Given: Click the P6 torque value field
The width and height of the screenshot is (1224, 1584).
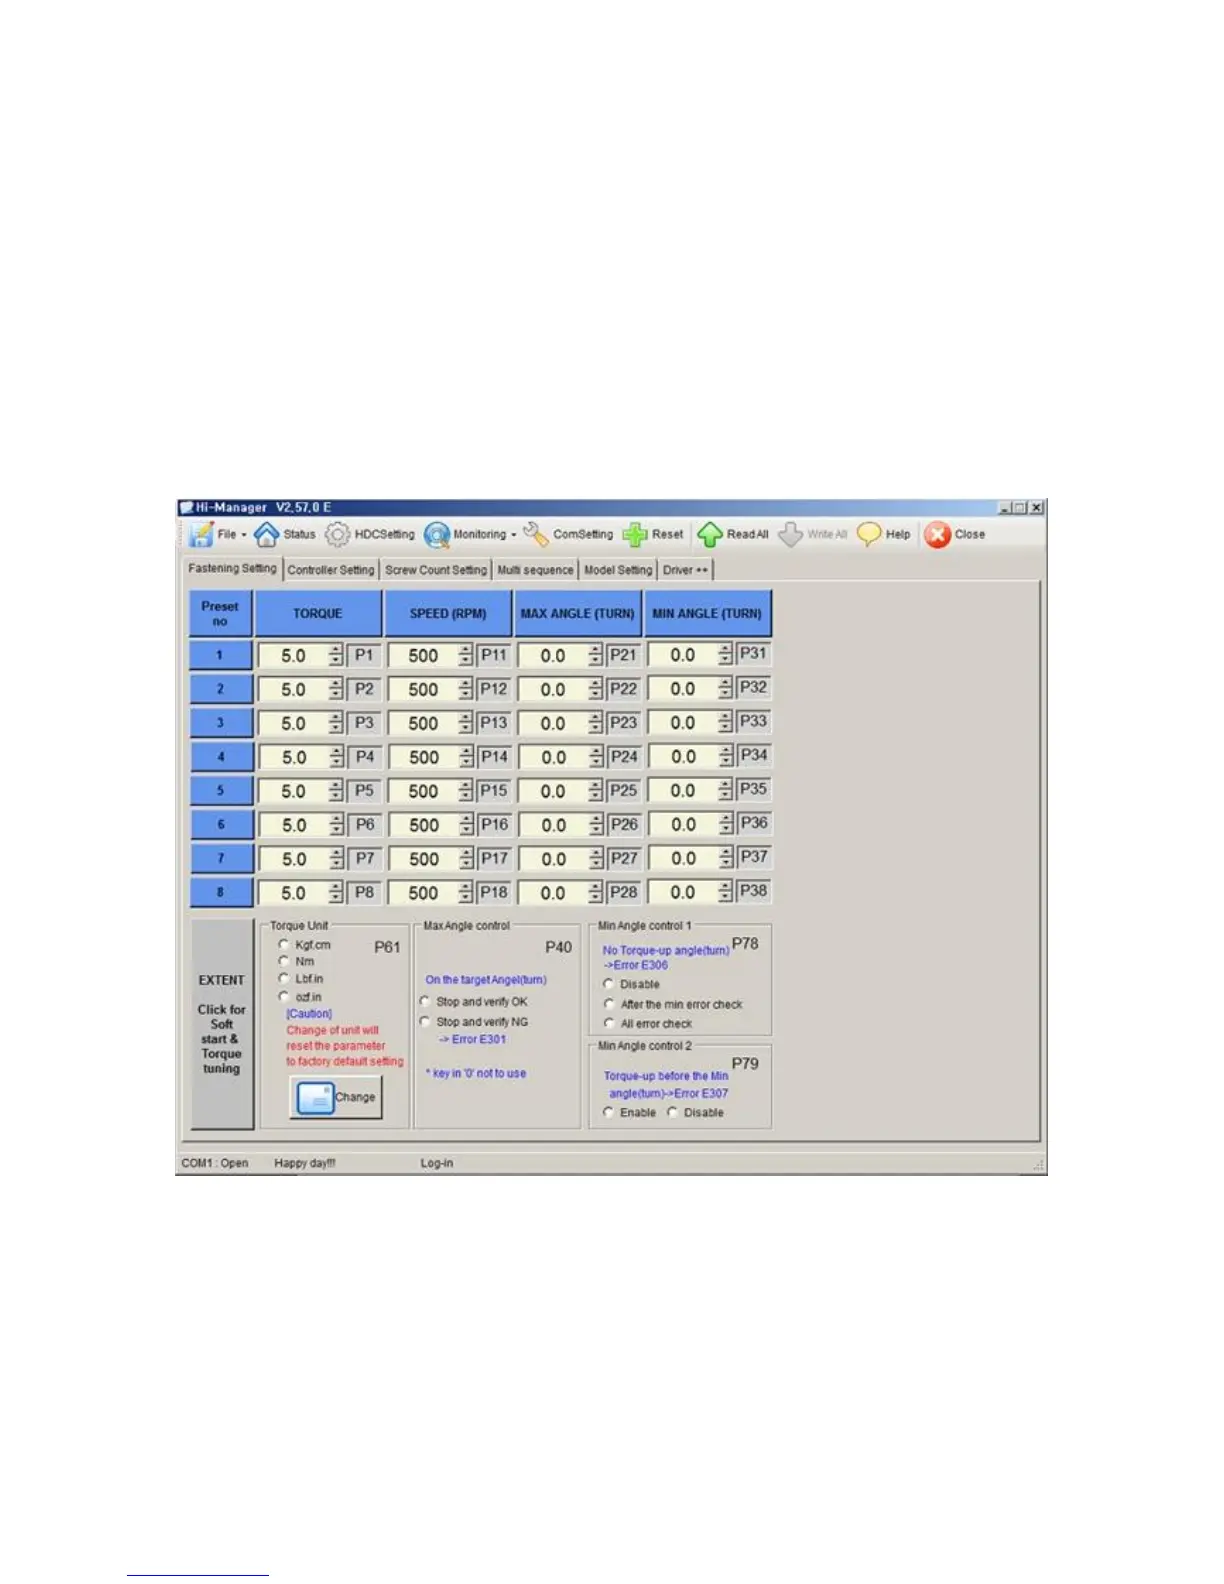Looking at the screenshot, I should [294, 825].
